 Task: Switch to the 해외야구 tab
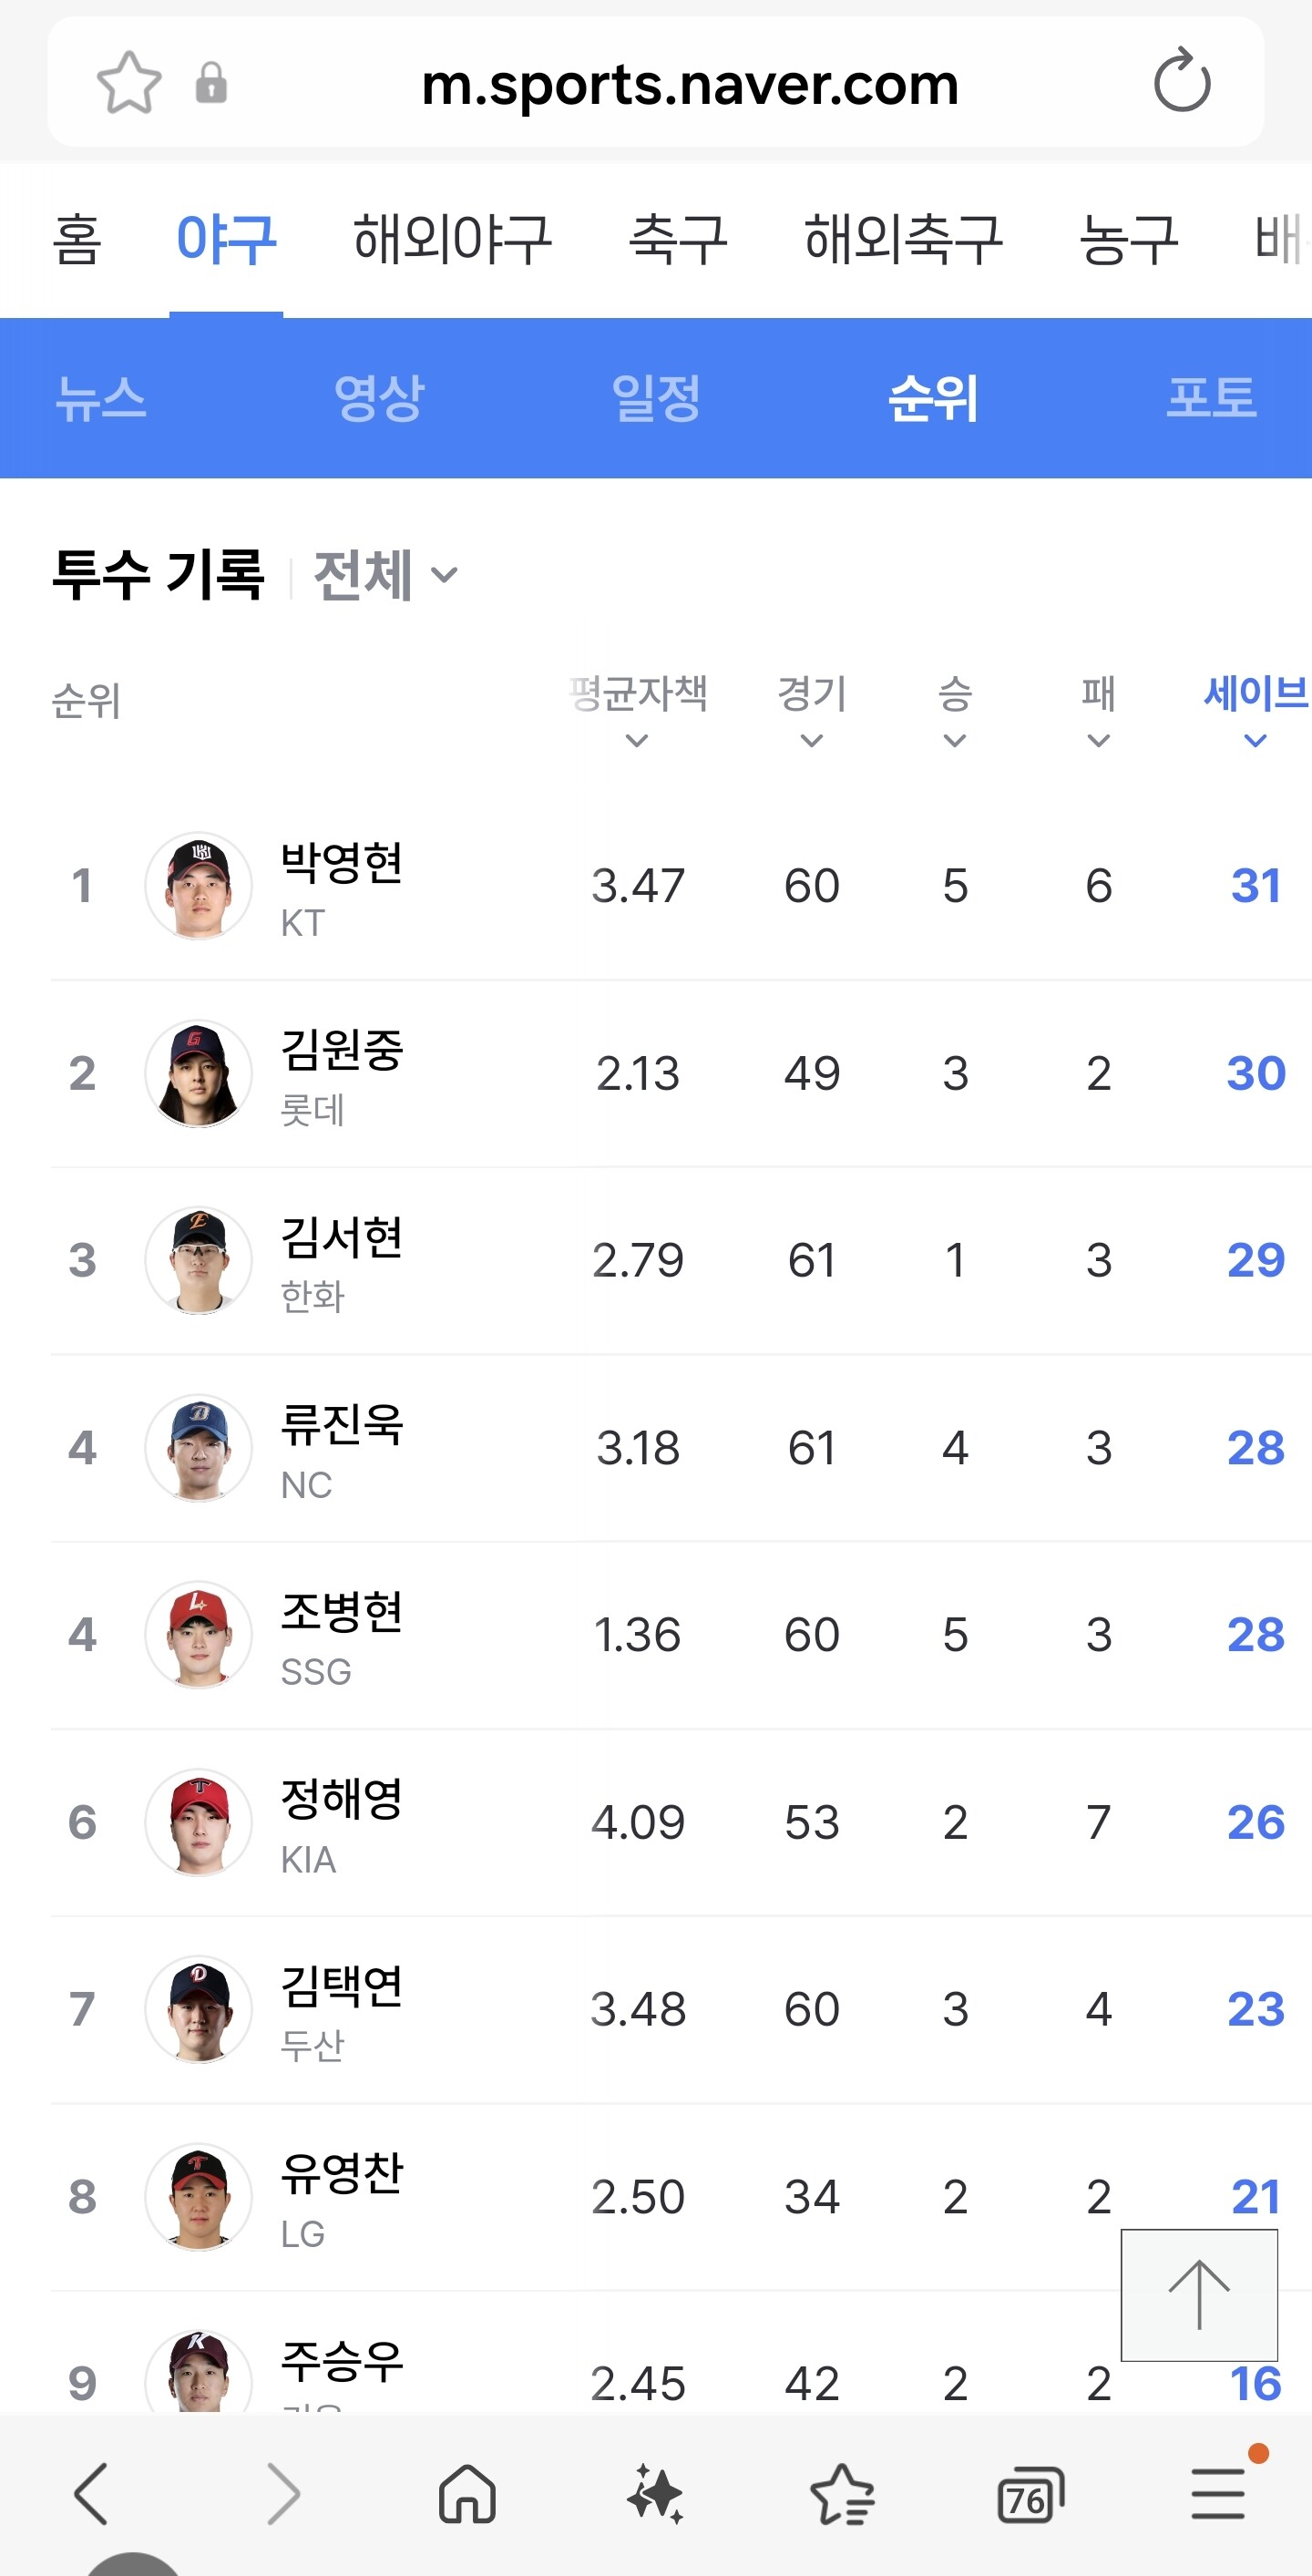point(452,240)
